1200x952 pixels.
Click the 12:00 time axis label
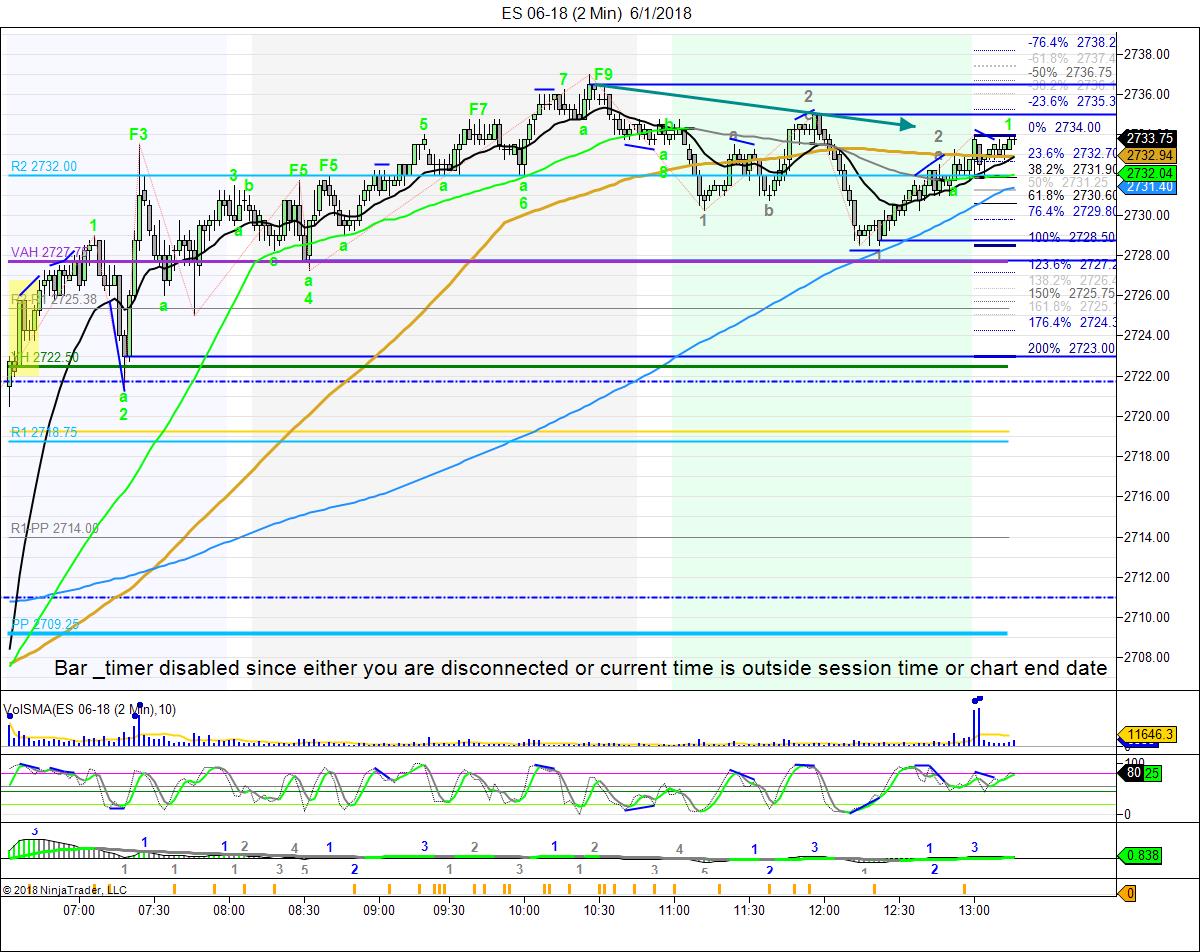point(824,910)
